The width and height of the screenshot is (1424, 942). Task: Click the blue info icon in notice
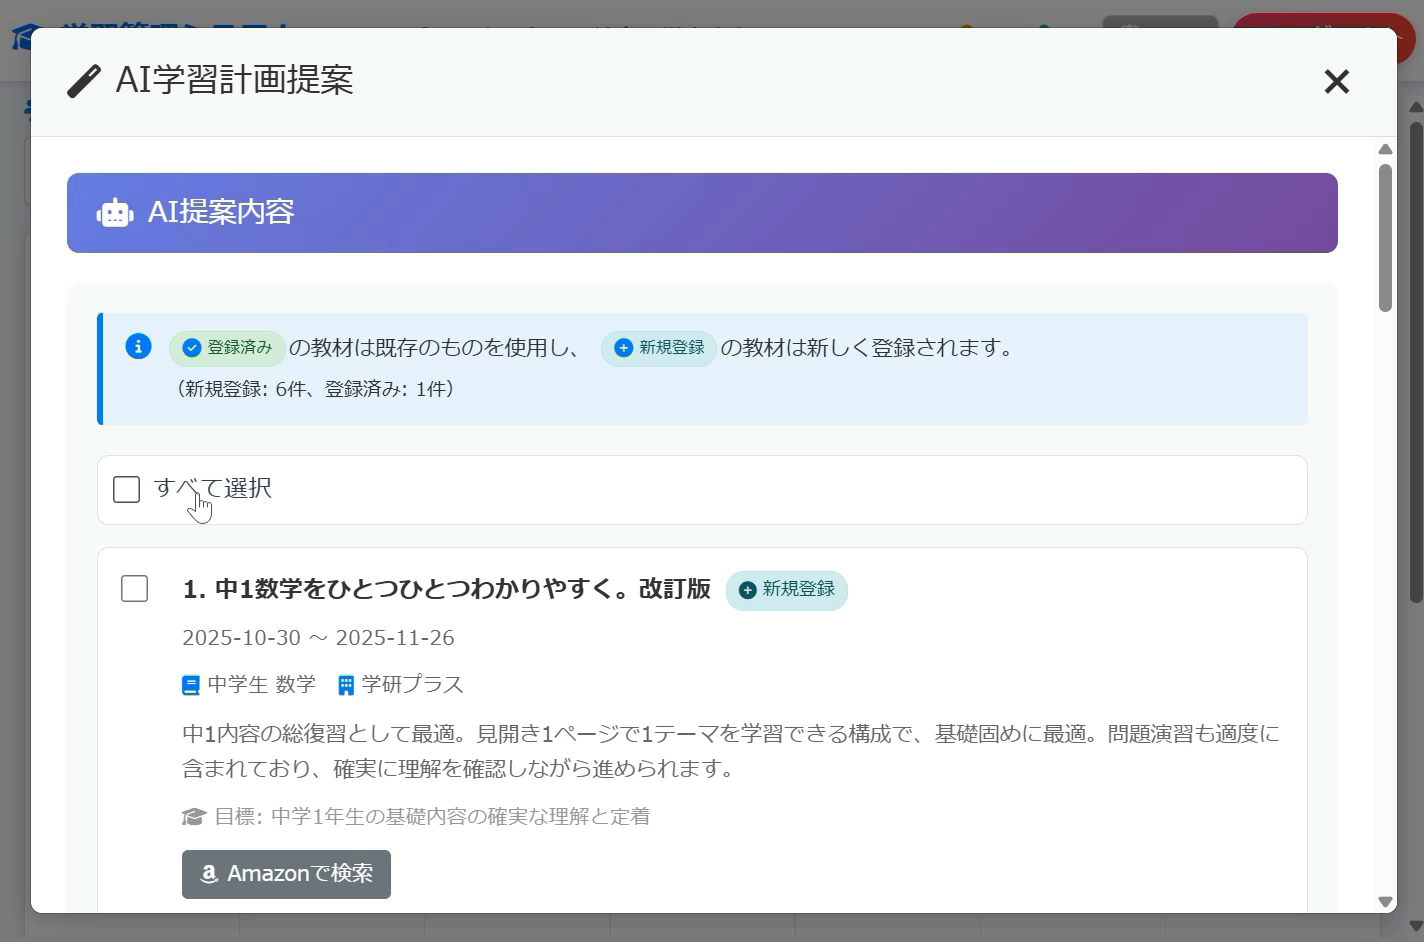tap(138, 346)
